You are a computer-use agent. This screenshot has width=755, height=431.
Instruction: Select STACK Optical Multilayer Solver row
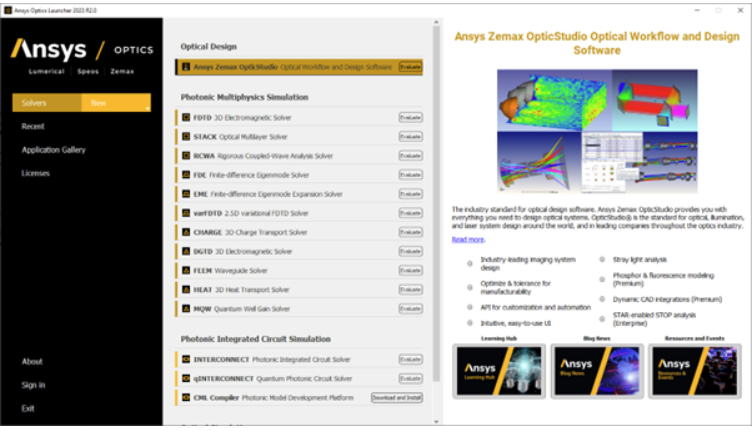tap(299, 137)
